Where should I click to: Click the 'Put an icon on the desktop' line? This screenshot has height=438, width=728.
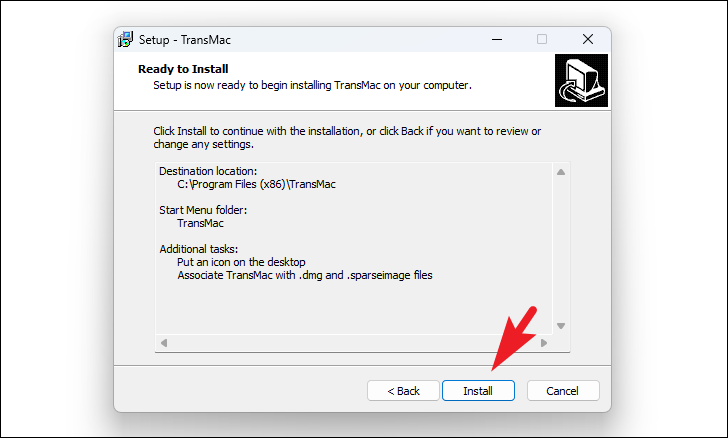pyautogui.click(x=241, y=262)
